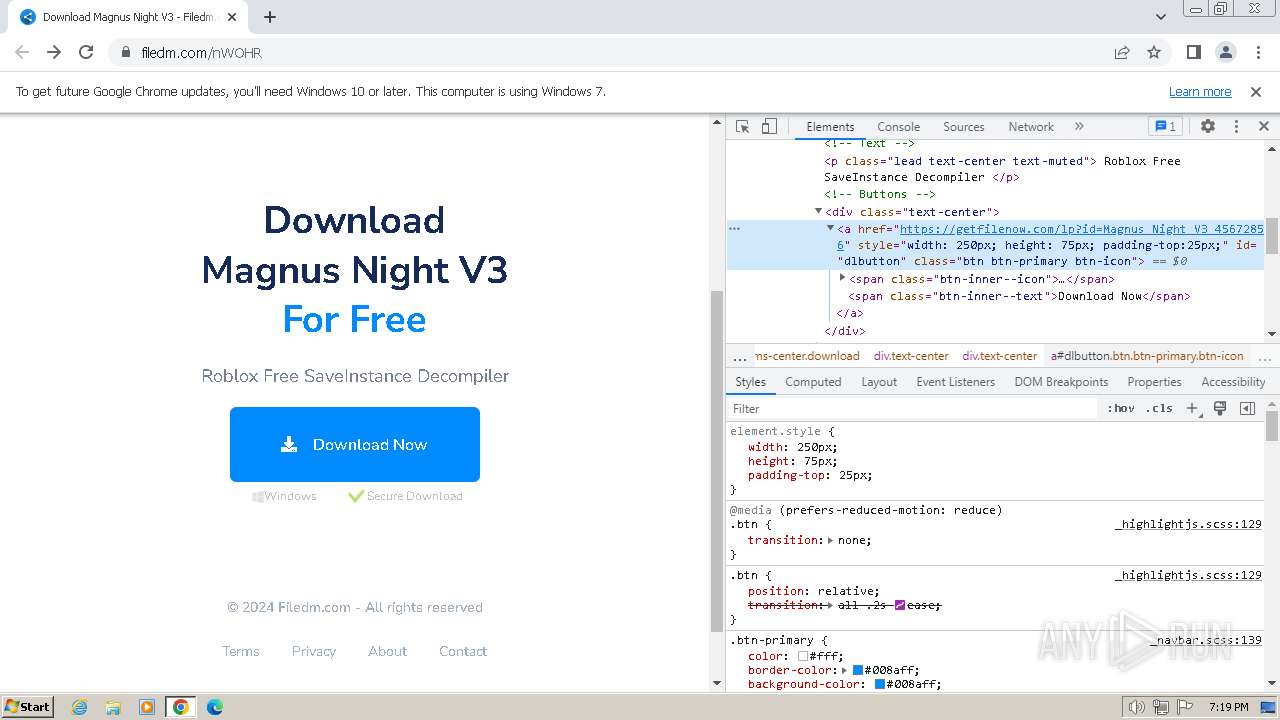Open the Layout tab

[x=879, y=382]
